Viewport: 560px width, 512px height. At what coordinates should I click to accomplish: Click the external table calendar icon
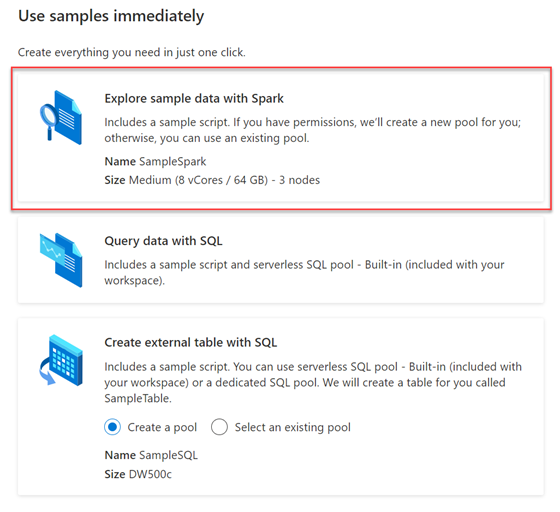click(x=61, y=360)
